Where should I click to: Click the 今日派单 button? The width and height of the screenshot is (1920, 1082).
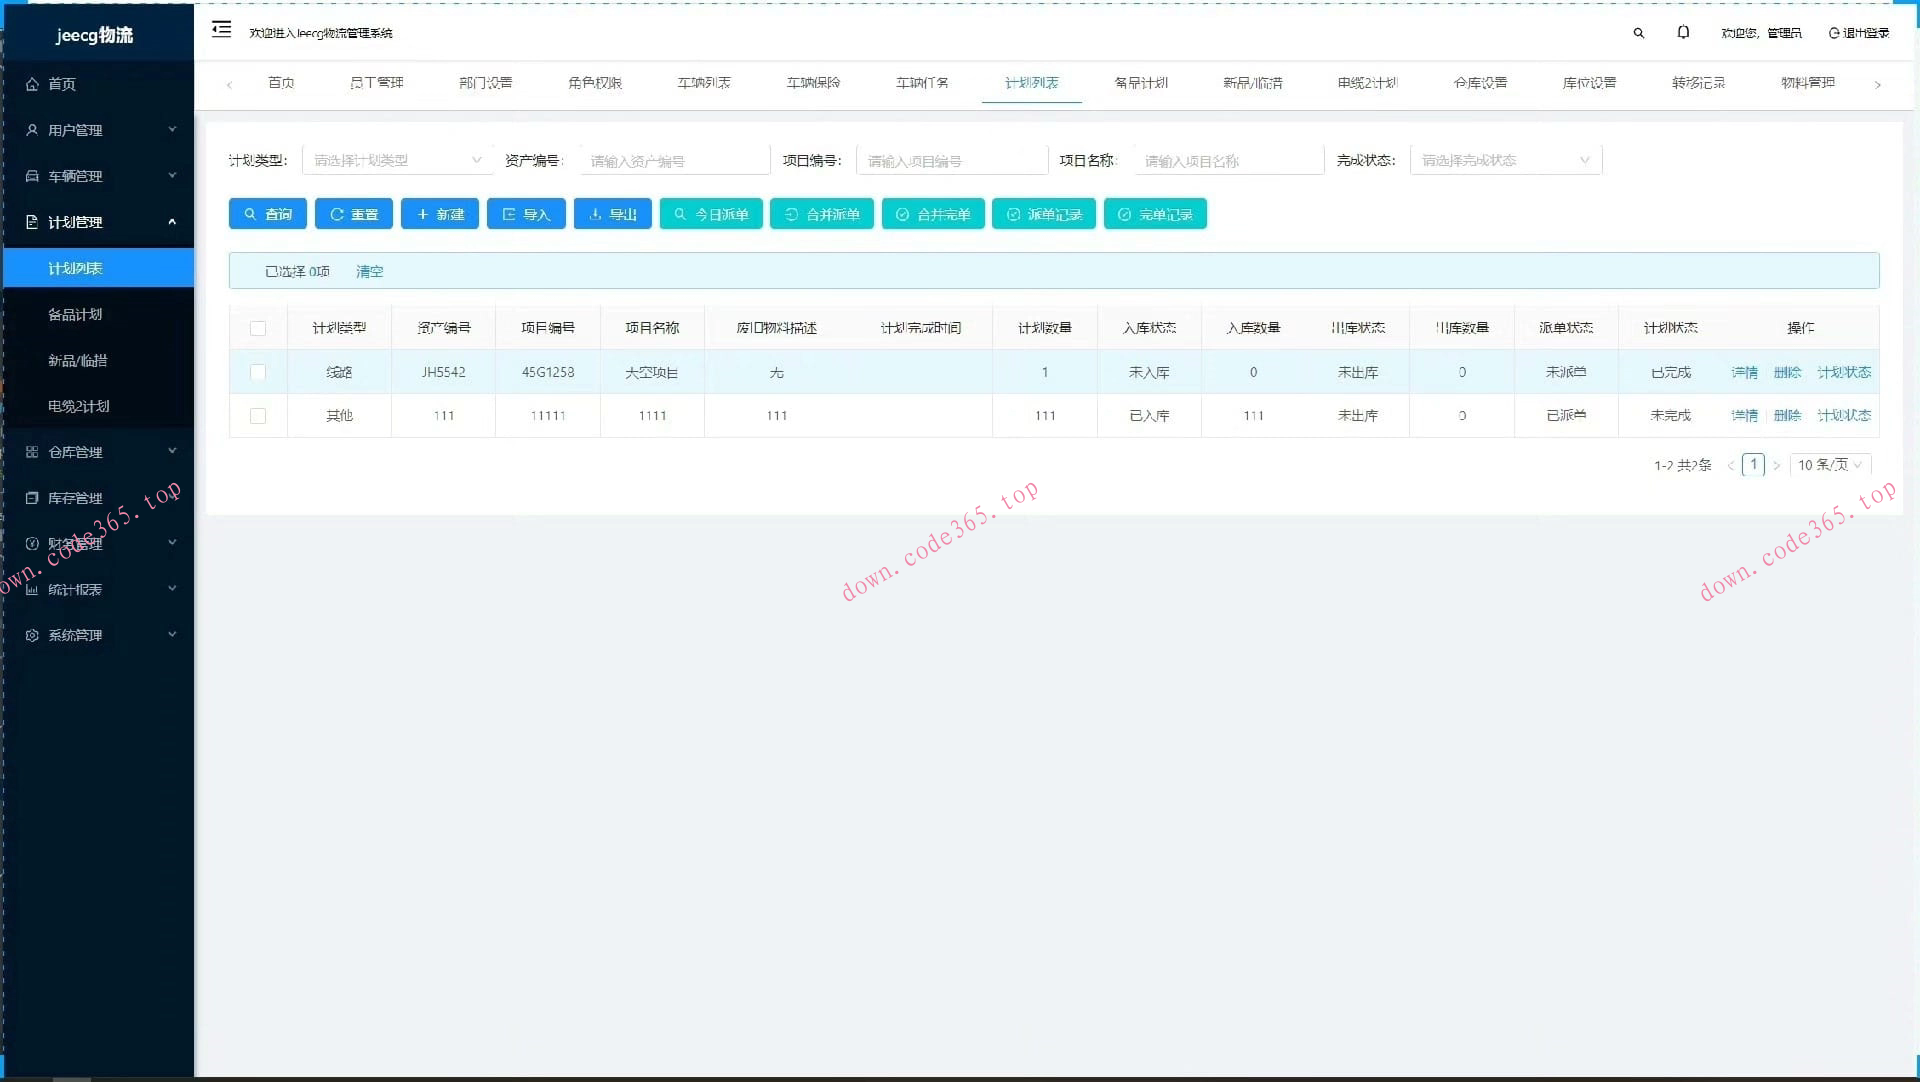pos(711,214)
